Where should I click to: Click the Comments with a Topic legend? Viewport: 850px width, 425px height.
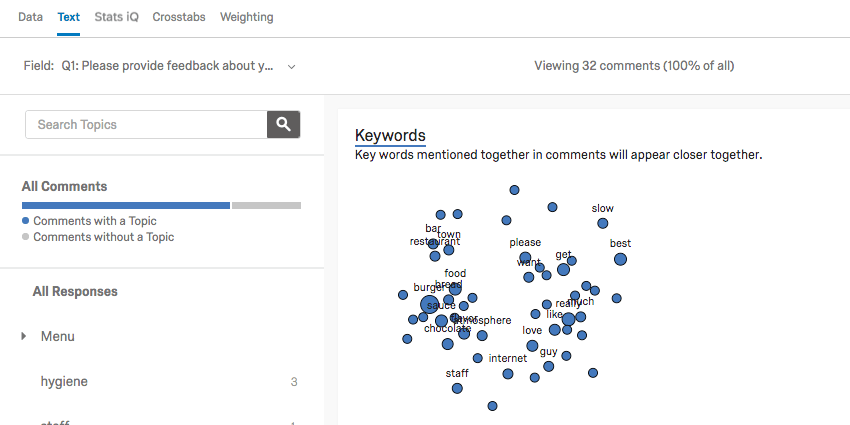(x=94, y=221)
